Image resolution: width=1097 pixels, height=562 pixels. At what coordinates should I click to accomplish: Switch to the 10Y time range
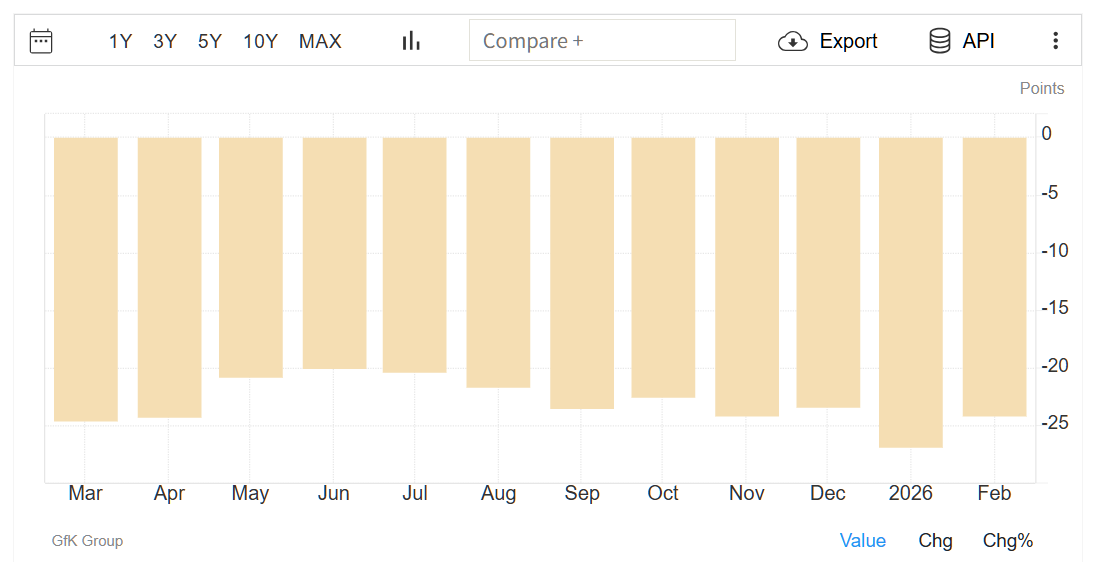(x=260, y=41)
